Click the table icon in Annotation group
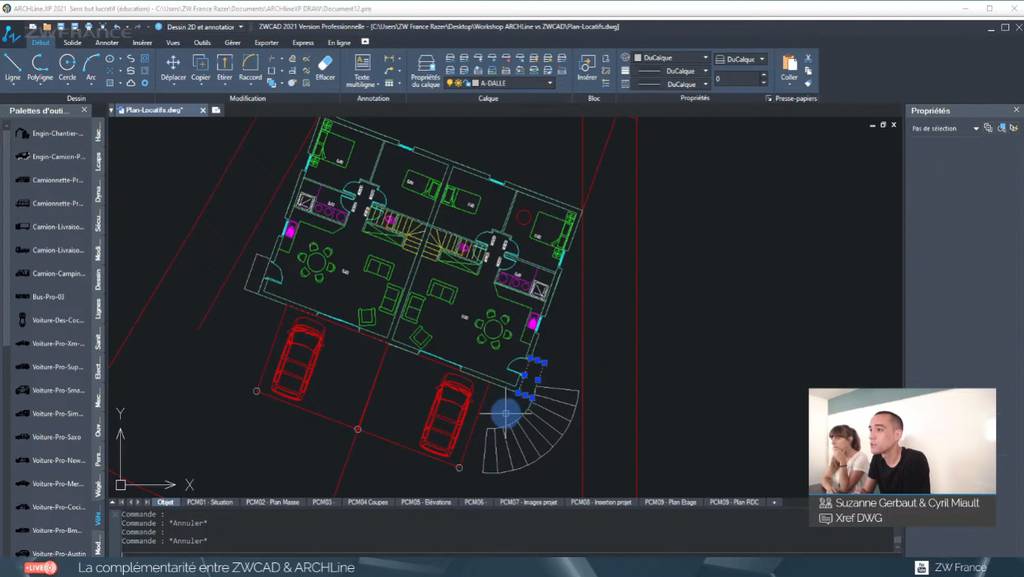 pos(389,83)
